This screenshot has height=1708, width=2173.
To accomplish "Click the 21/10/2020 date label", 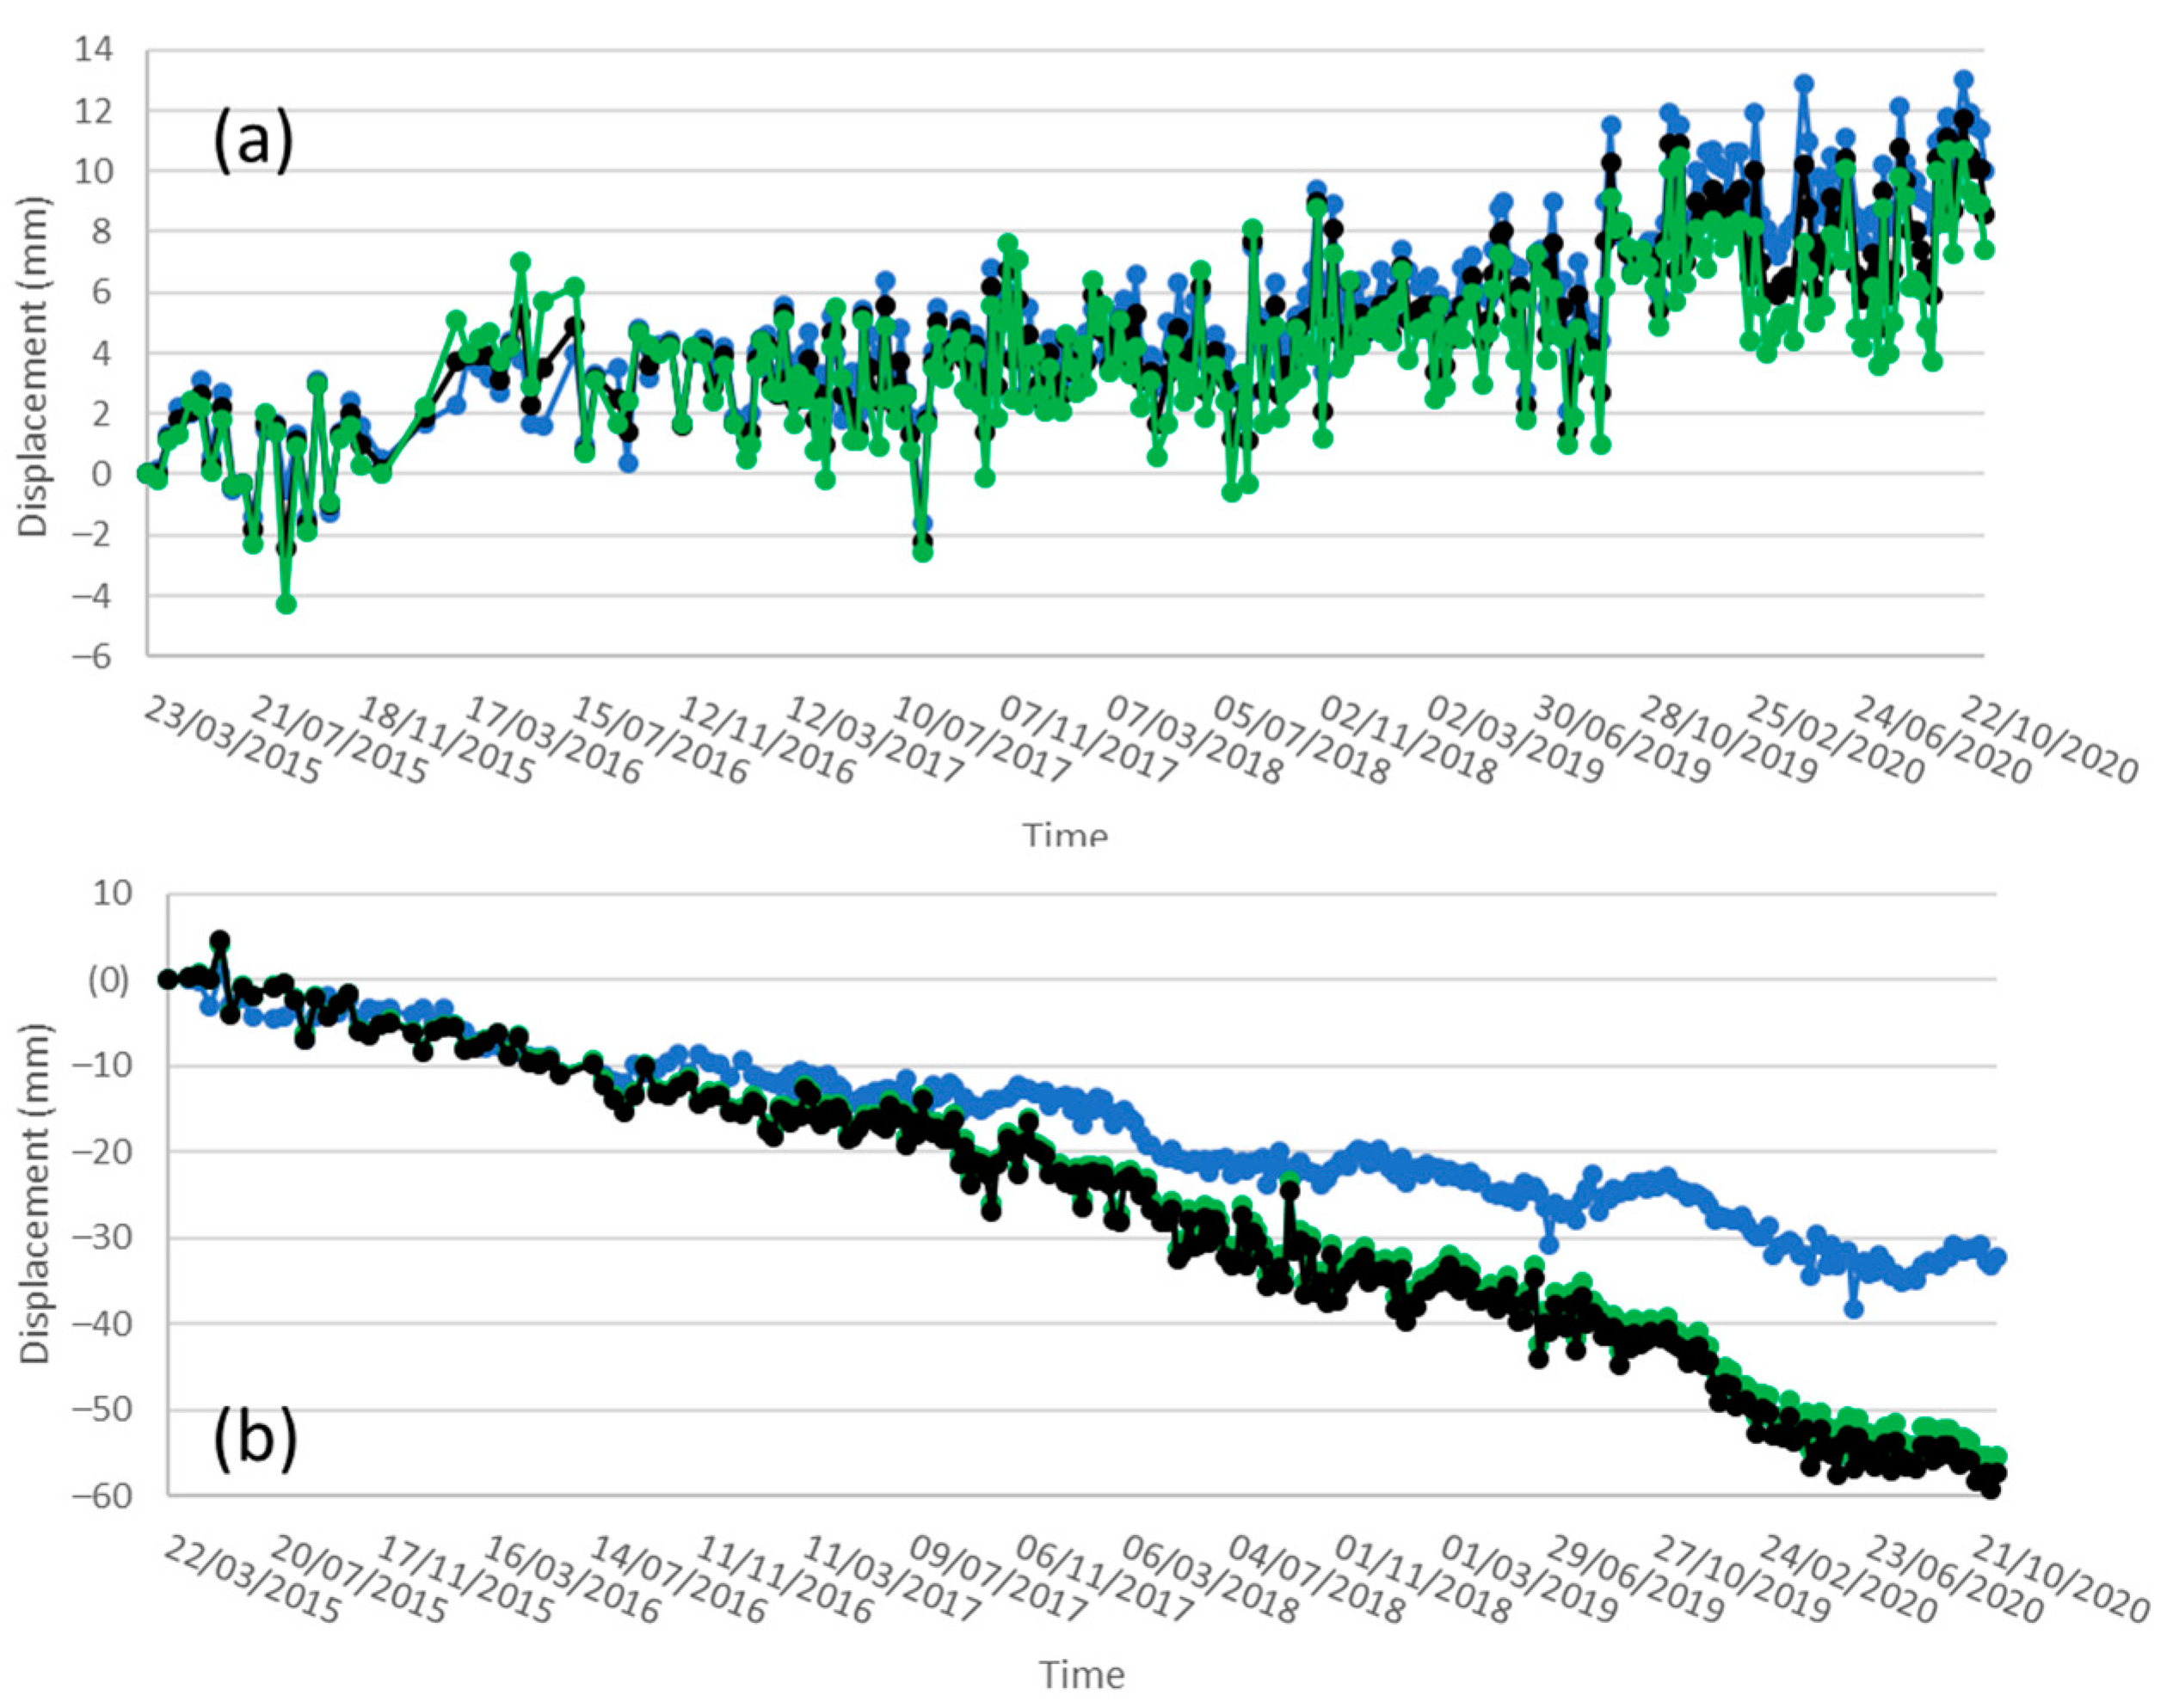I will [x=2060, y=1581].
